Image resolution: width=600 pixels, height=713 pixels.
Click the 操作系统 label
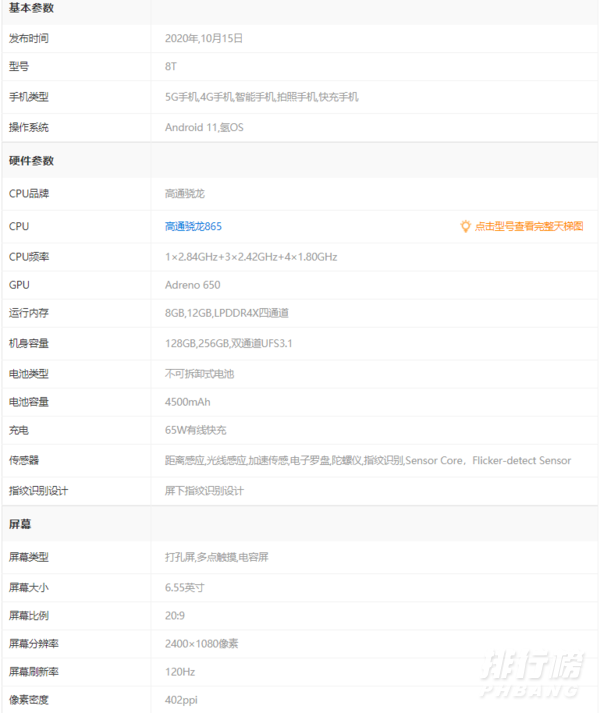click(x=29, y=127)
